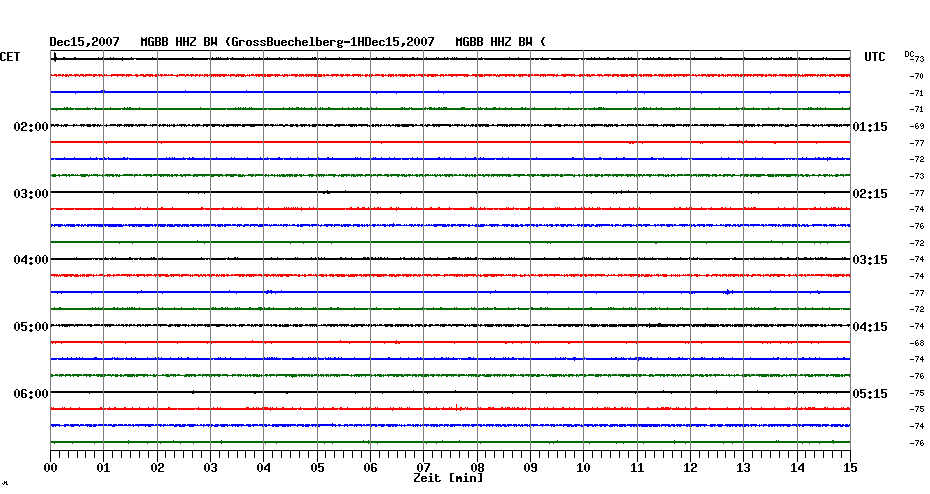Click the minute axis label 10
The width and height of the screenshot is (930, 494).
[584, 468]
